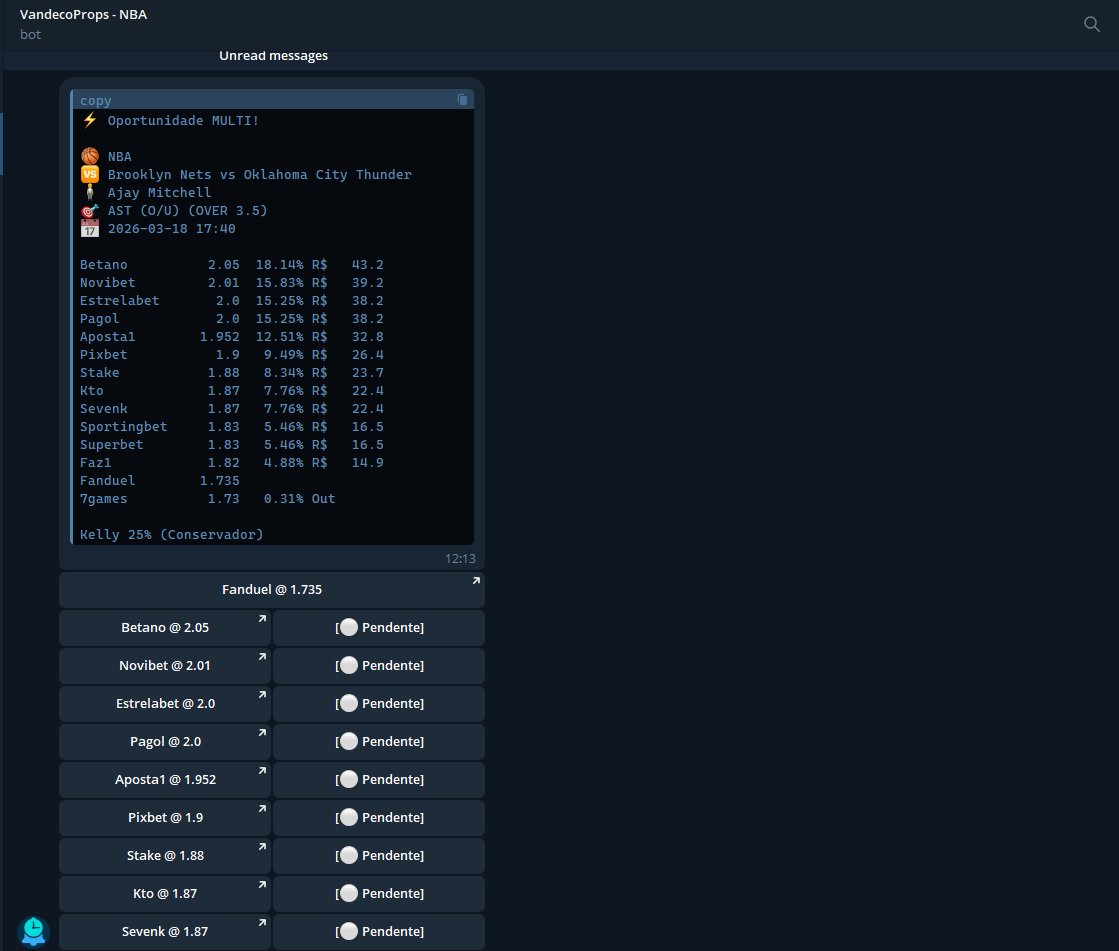Click the bot avatar clock icon
Viewport: 1119px width, 951px height.
click(33, 931)
